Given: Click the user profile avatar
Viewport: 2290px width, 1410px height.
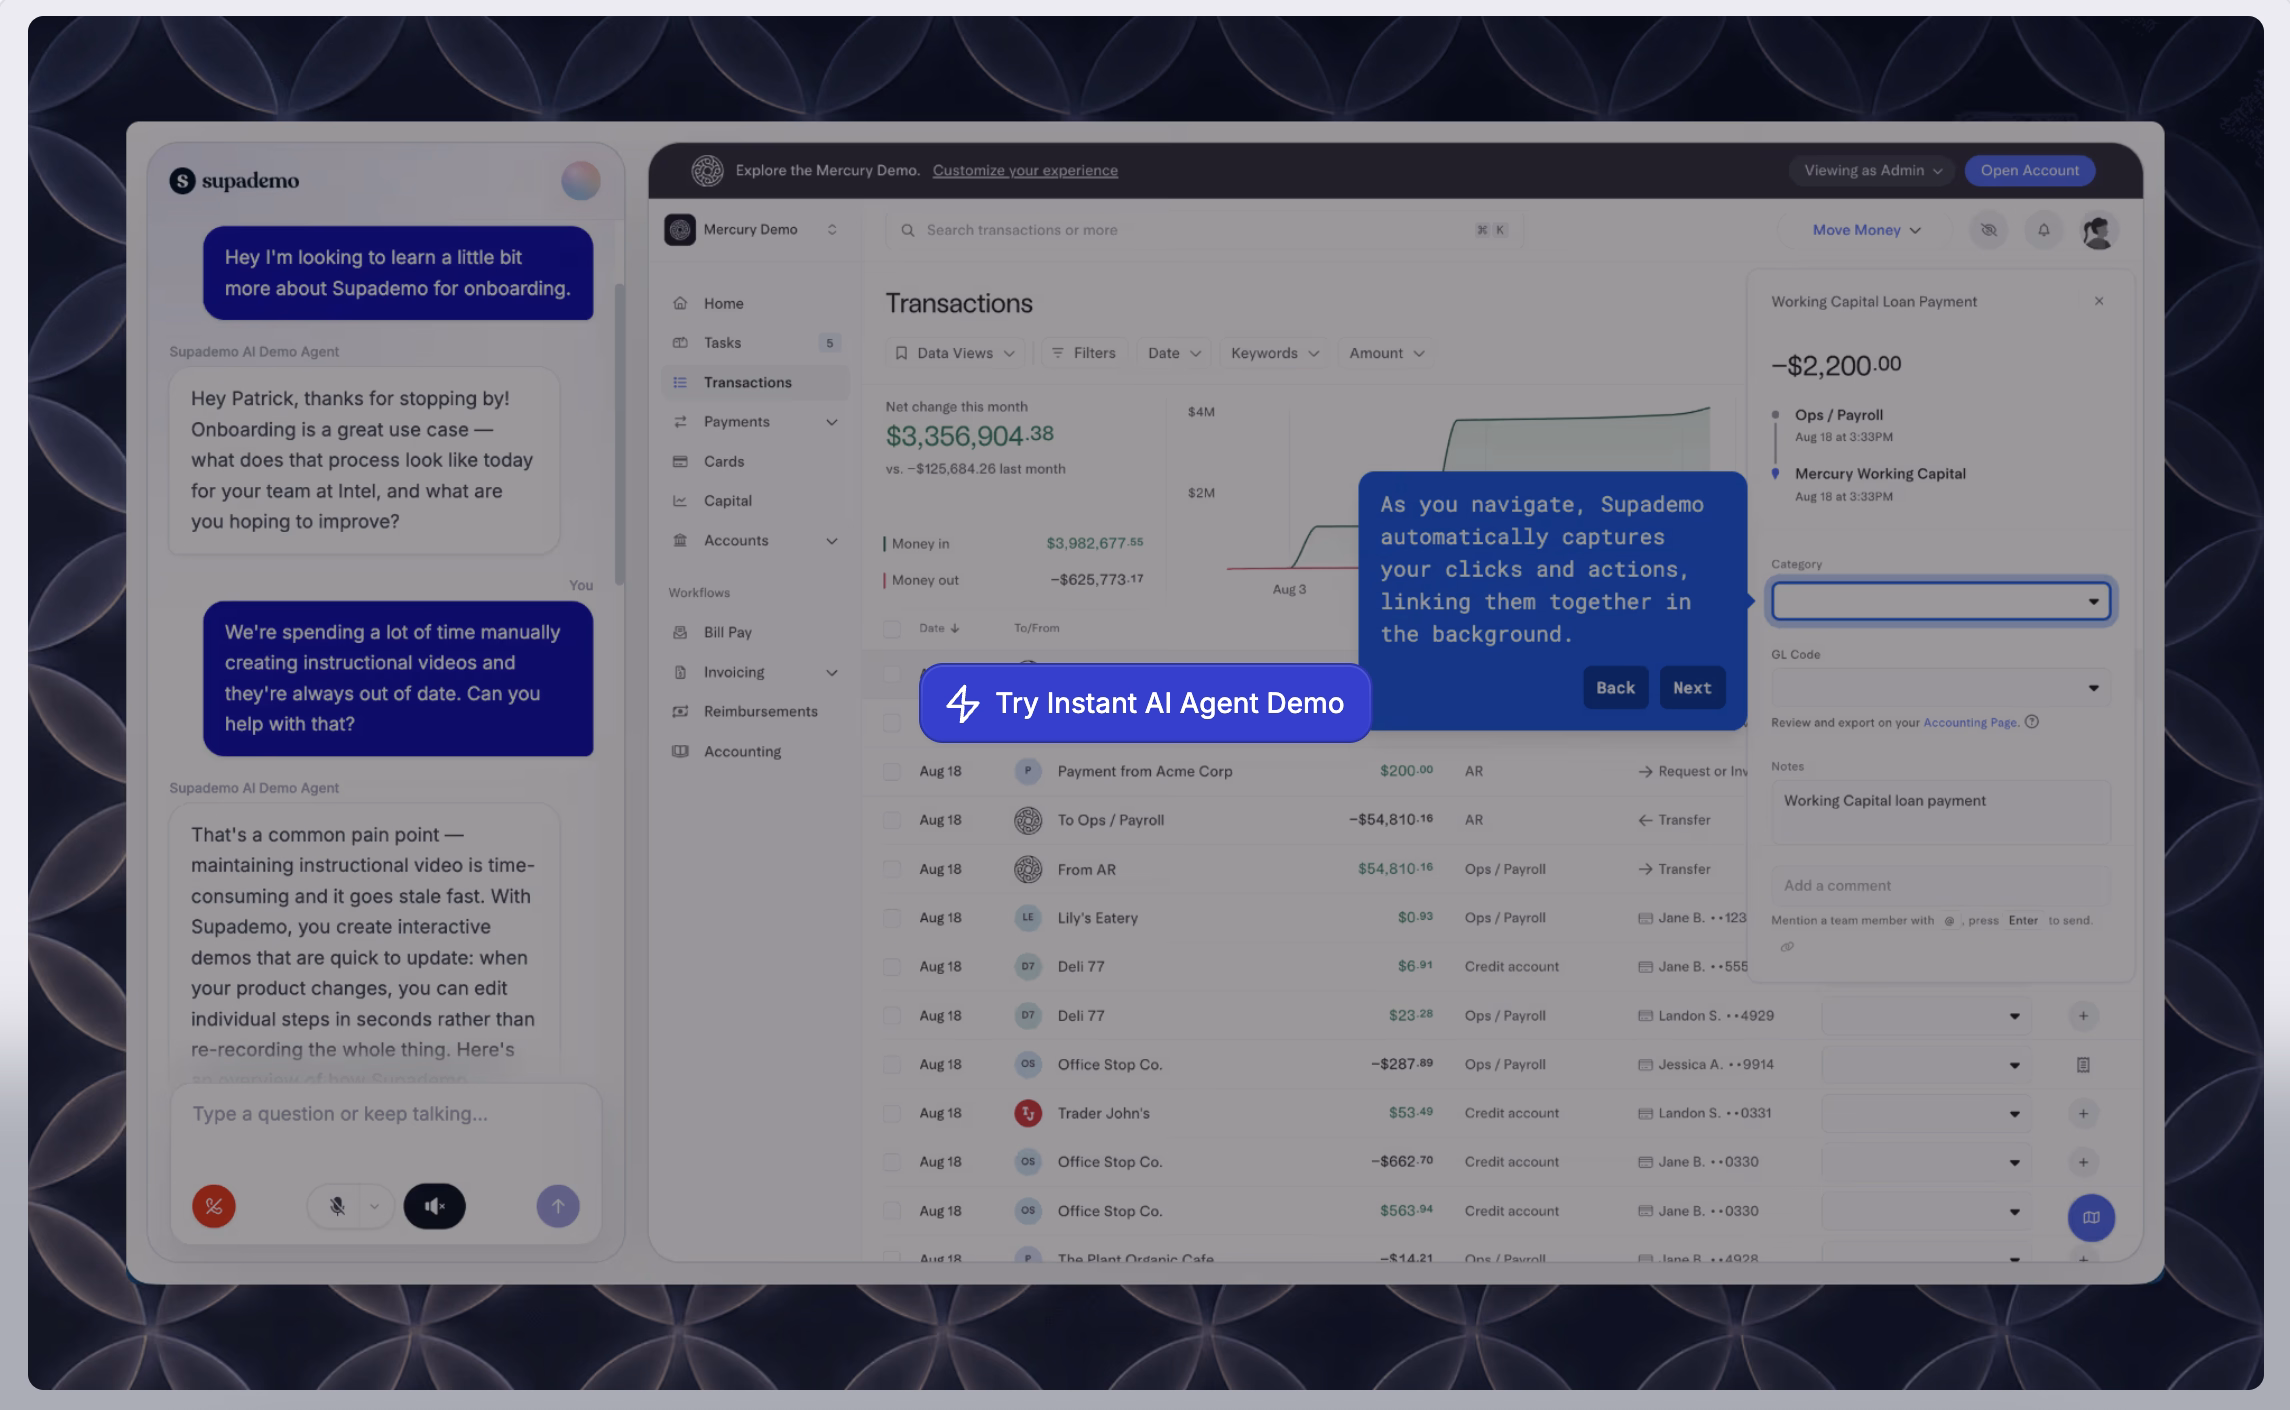Looking at the screenshot, I should (2098, 231).
